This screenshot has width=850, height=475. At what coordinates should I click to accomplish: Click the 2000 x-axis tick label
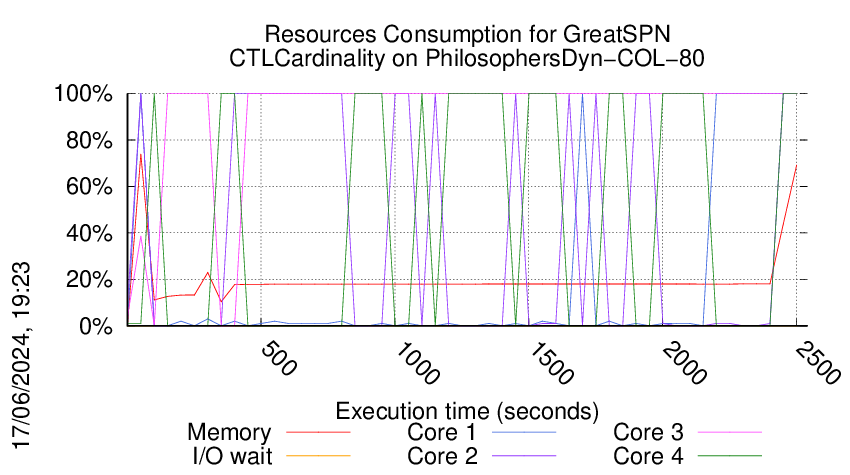pos(685,363)
